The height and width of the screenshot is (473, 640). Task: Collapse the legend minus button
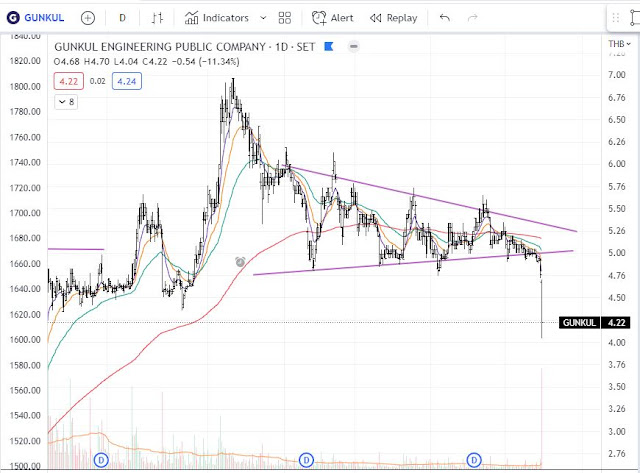point(353,47)
